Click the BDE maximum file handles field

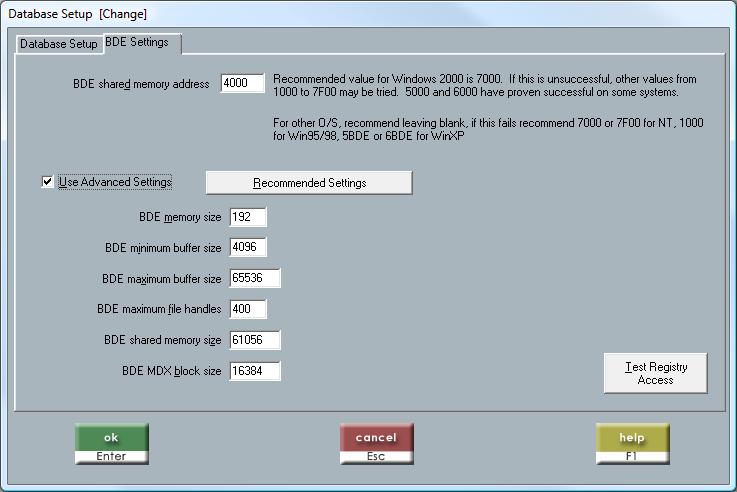tap(248, 309)
